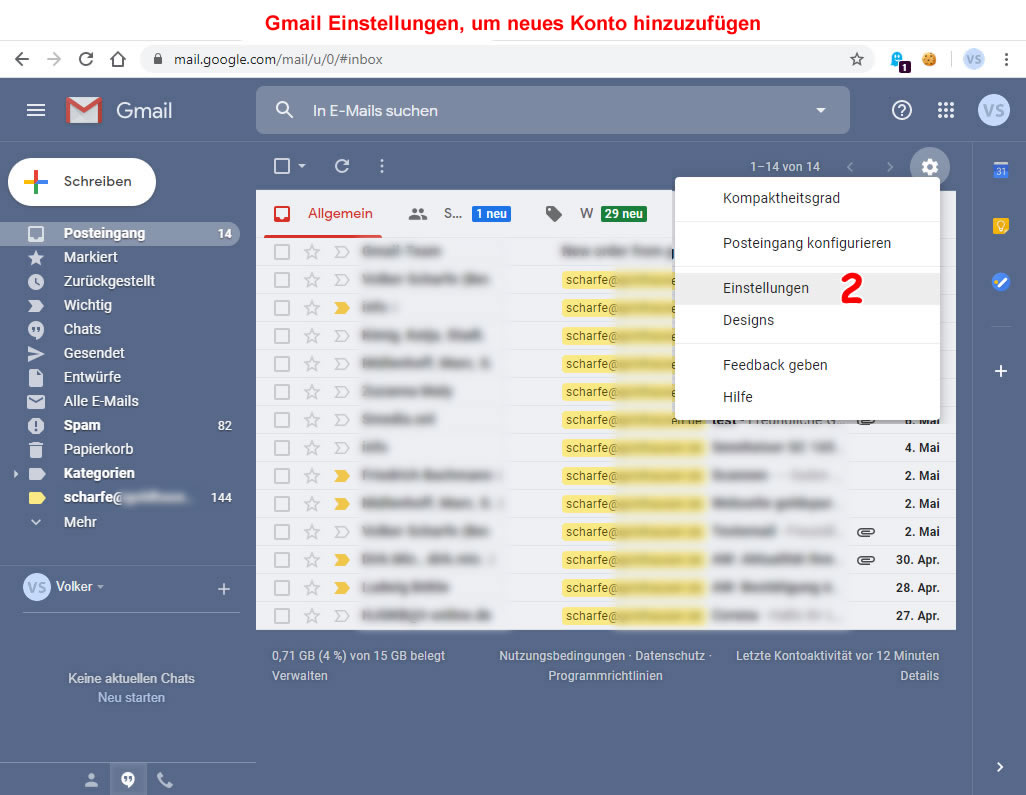The width and height of the screenshot is (1026, 795).
Task: Hide the side panel with the chevron
Action: [1000, 767]
